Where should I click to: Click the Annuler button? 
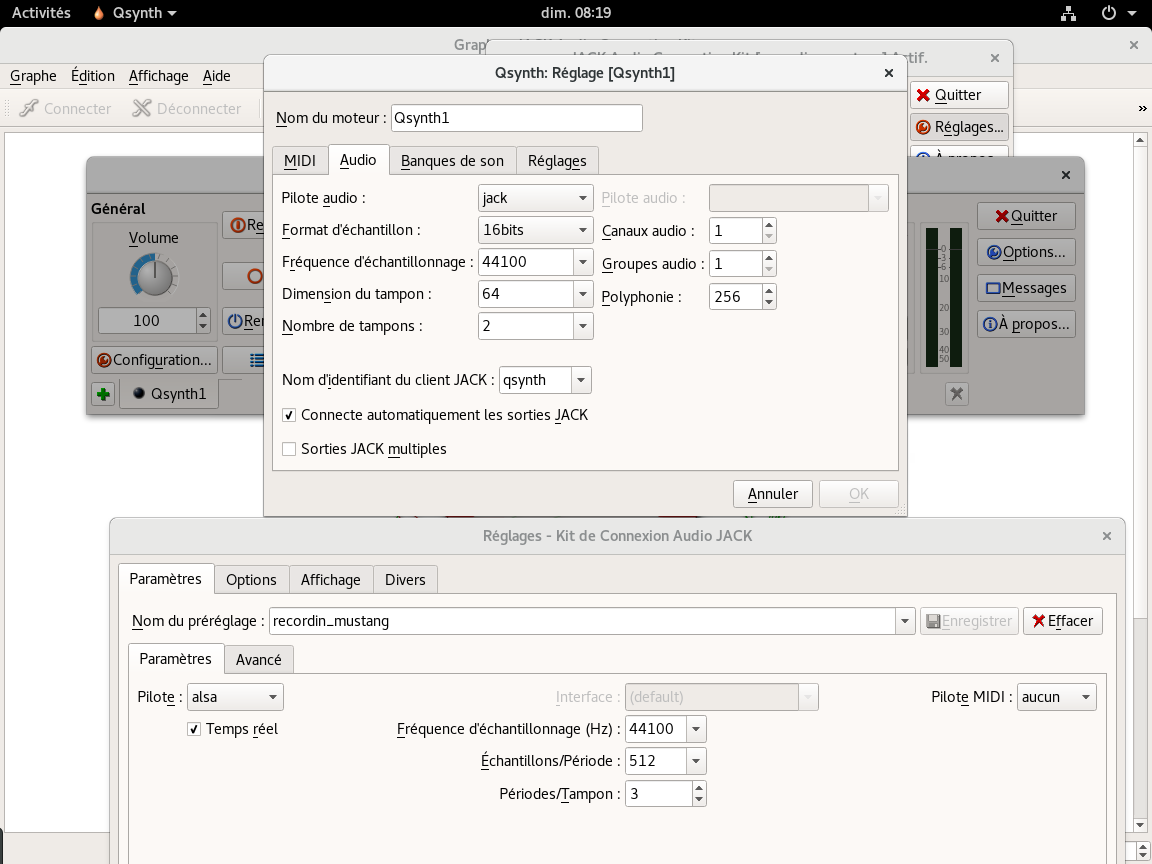click(772, 494)
